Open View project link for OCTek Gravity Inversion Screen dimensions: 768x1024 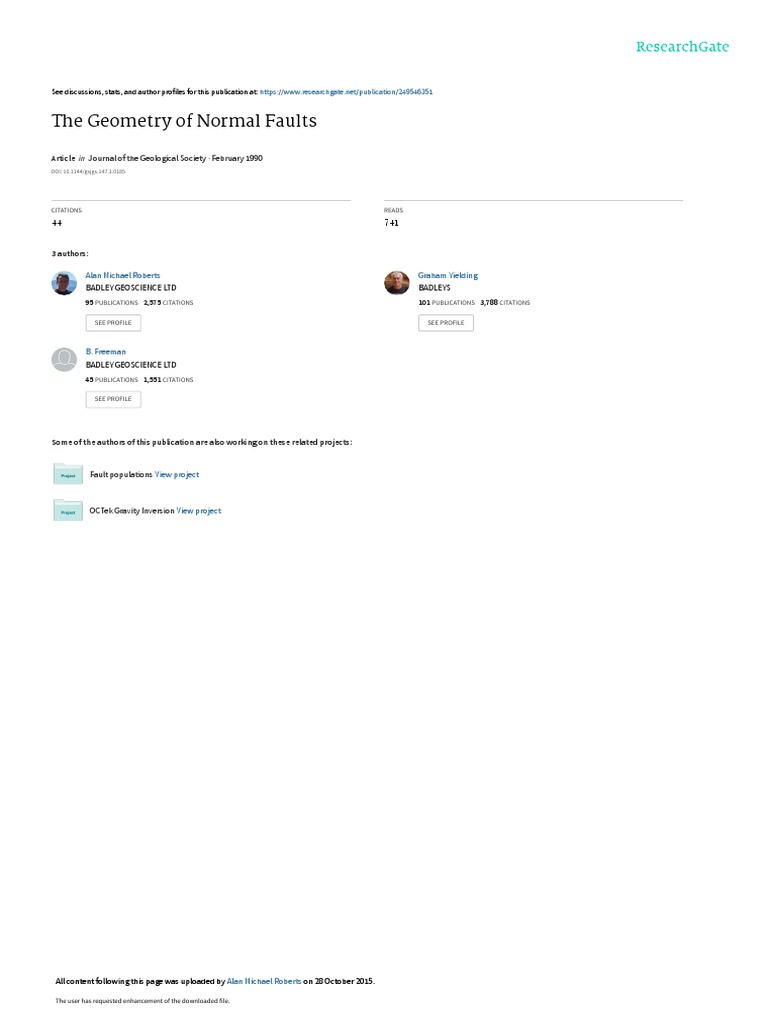tap(199, 511)
